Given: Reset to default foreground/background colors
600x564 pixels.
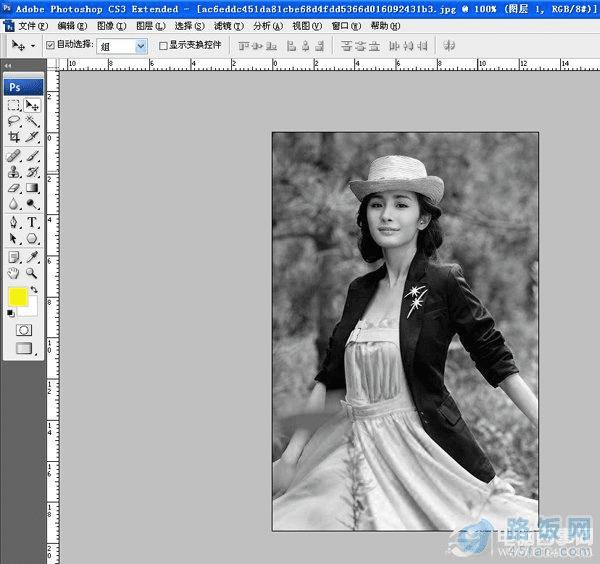Looking at the screenshot, I should 11,312.
